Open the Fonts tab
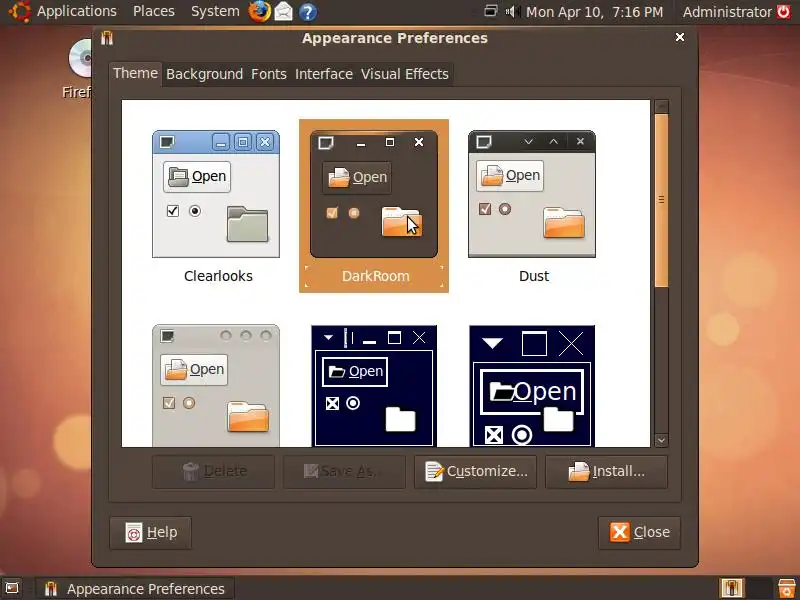The image size is (800, 600). tap(269, 74)
